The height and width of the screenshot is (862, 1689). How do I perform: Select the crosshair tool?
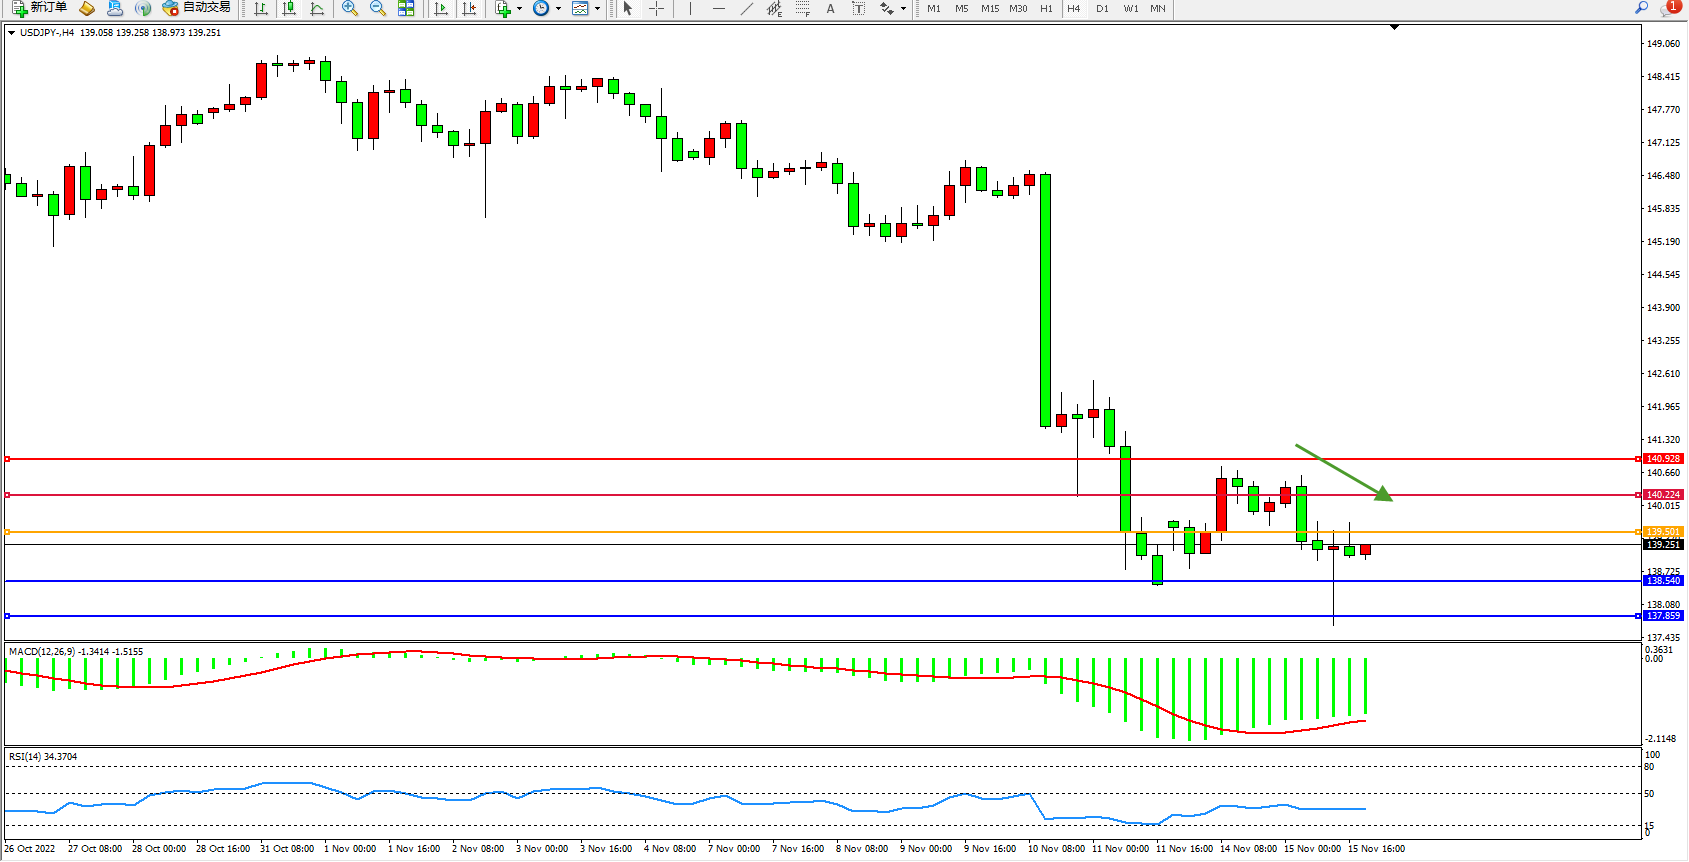656,8
